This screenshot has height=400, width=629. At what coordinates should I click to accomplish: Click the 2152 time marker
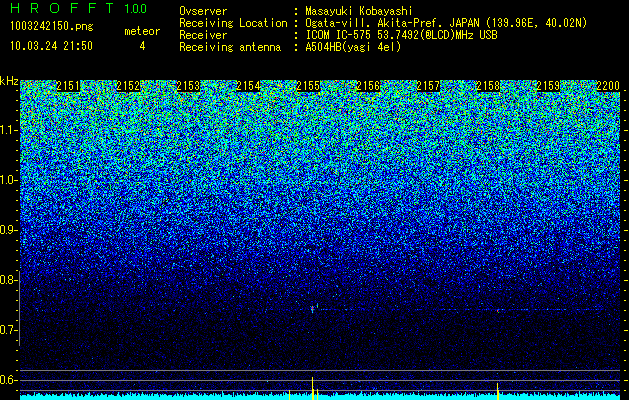coord(128,86)
